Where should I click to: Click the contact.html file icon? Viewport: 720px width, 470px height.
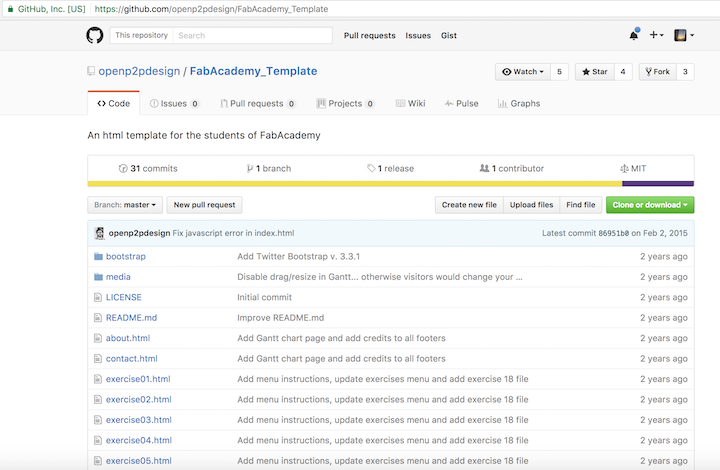click(98, 358)
